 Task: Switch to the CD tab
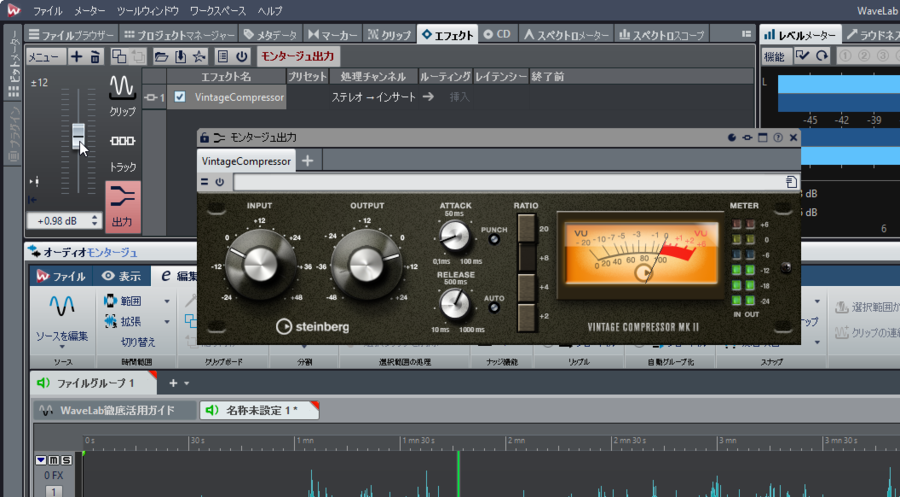coord(497,34)
